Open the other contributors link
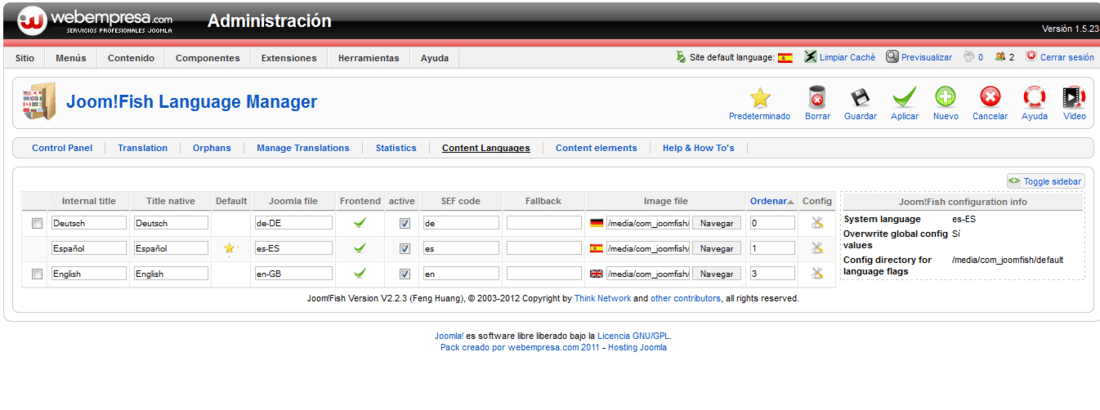The width and height of the screenshot is (1100, 410). tap(685, 298)
